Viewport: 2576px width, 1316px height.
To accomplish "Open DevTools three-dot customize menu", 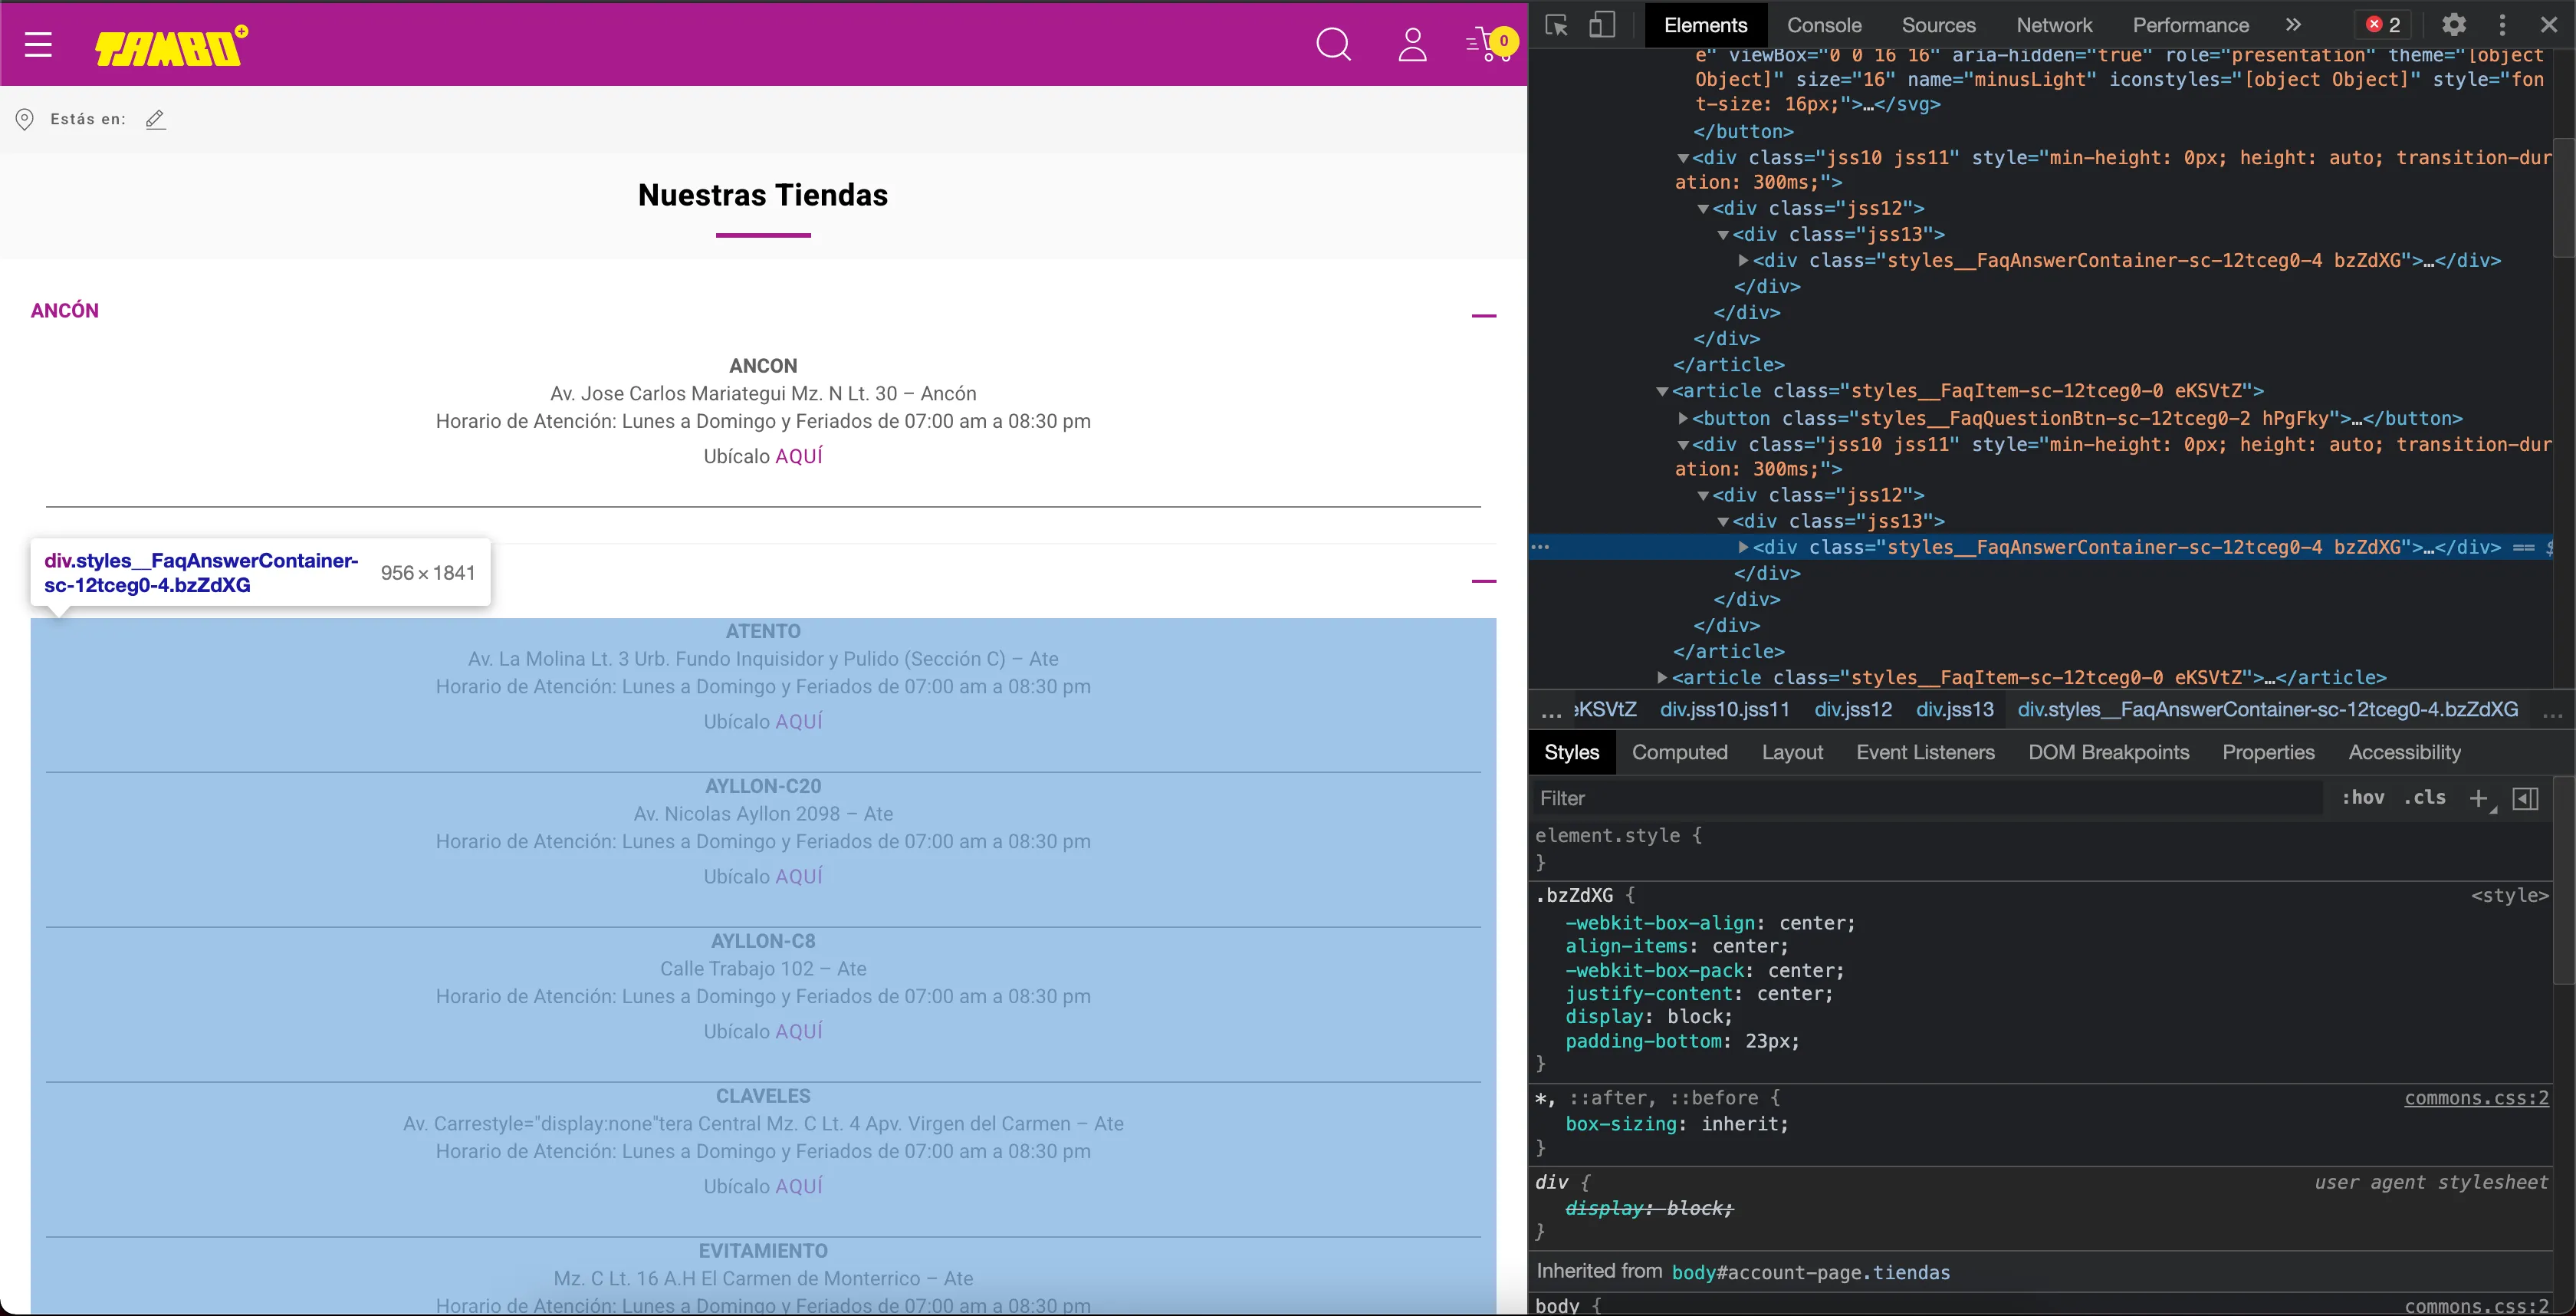I will (2503, 25).
